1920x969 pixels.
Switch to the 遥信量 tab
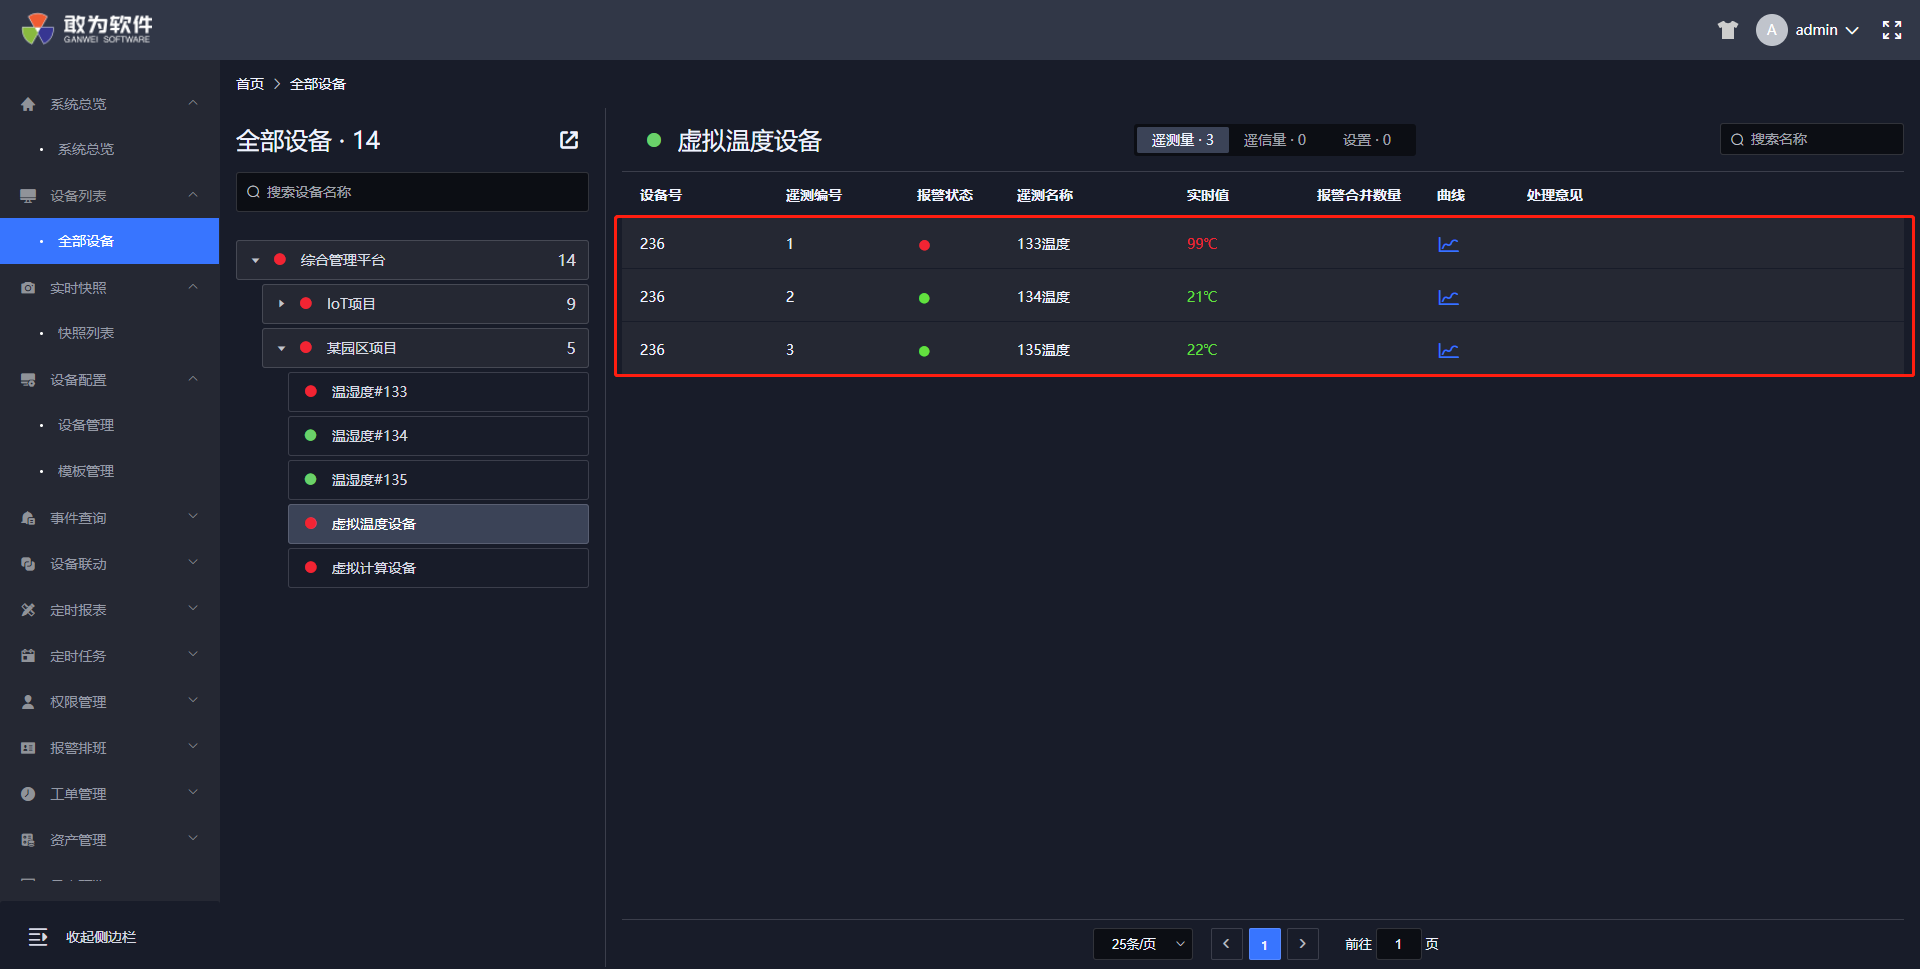[x=1274, y=140]
